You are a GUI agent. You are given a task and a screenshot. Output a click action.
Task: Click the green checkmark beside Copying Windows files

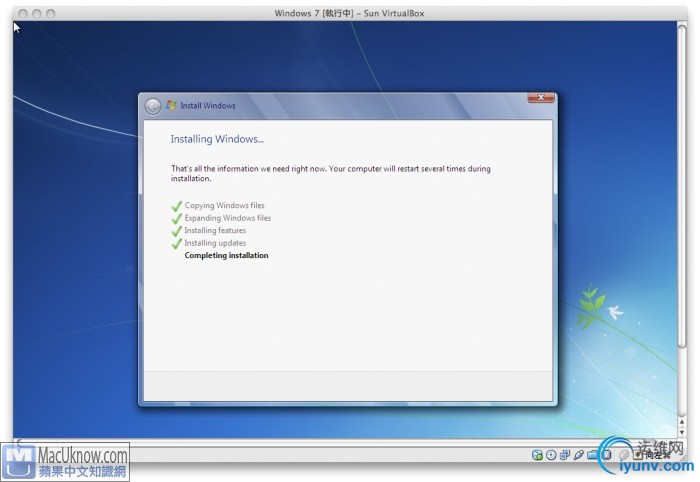[177, 206]
